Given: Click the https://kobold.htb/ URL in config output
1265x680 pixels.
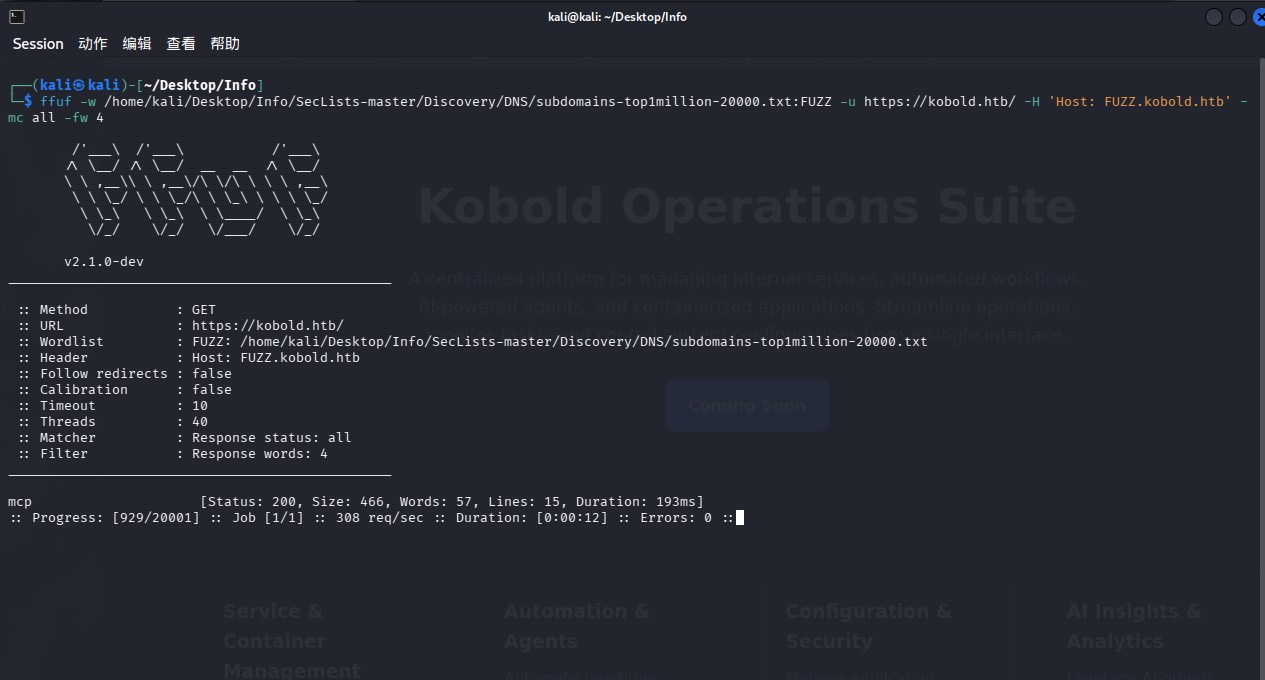Looking at the screenshot, I should point(267,326).
